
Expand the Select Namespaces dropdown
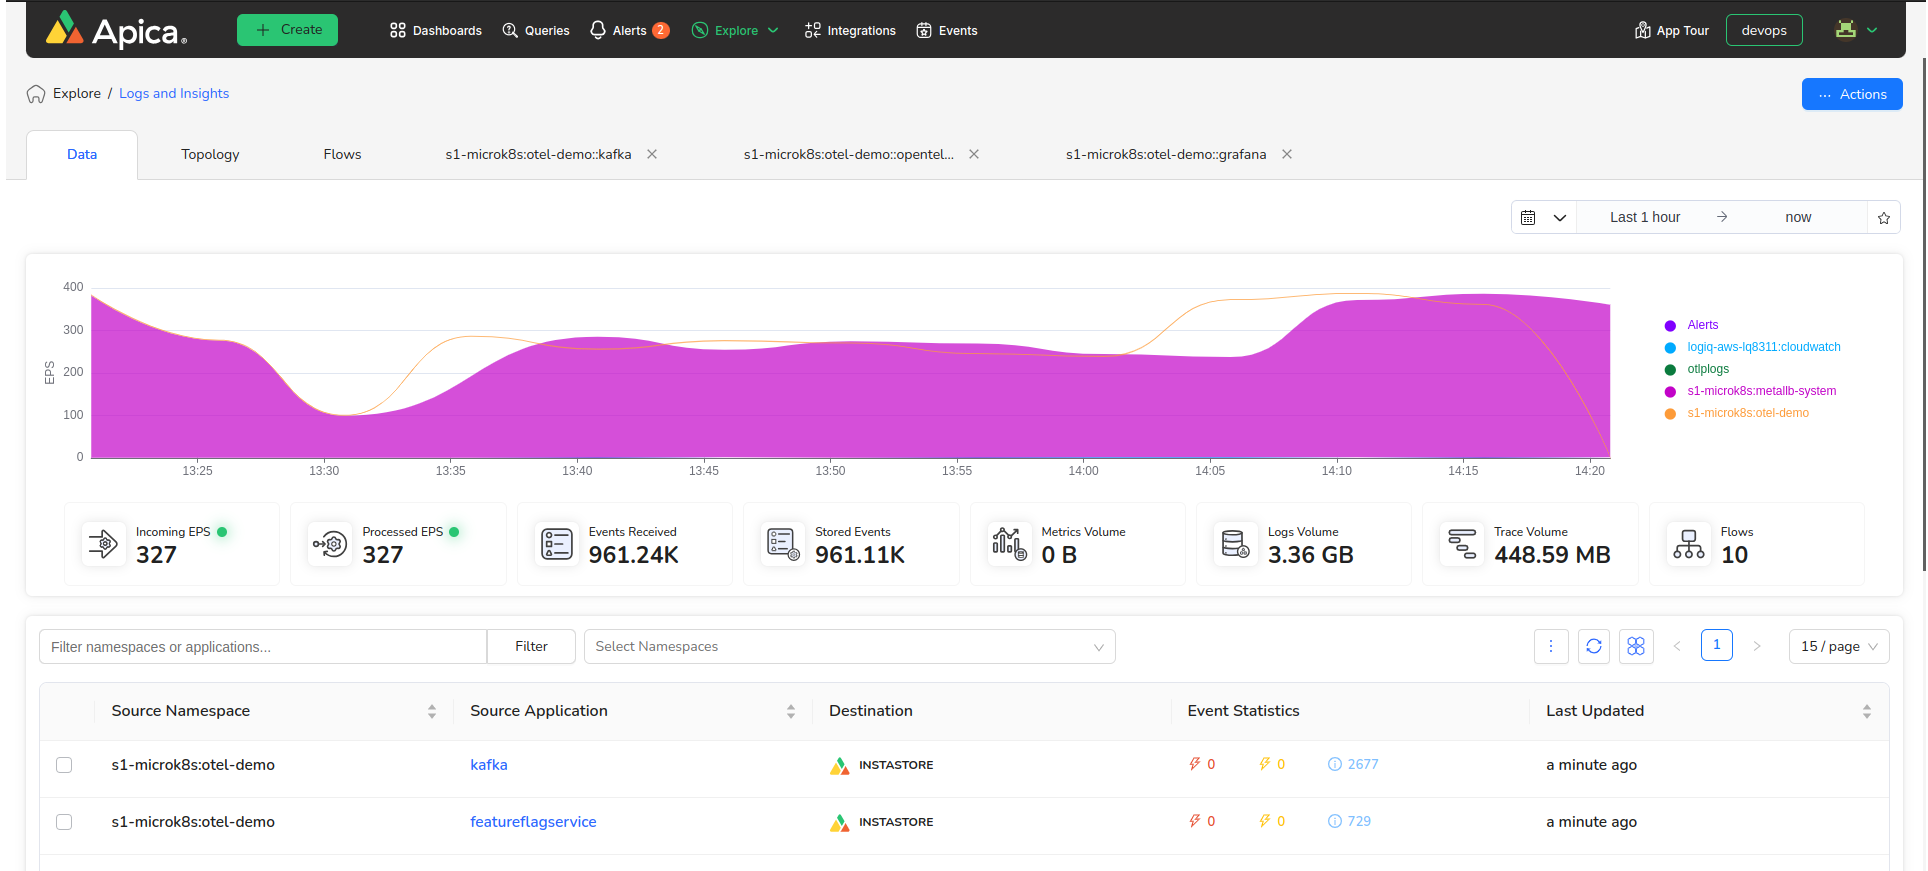pyautogui.click(x=849, y=647)
